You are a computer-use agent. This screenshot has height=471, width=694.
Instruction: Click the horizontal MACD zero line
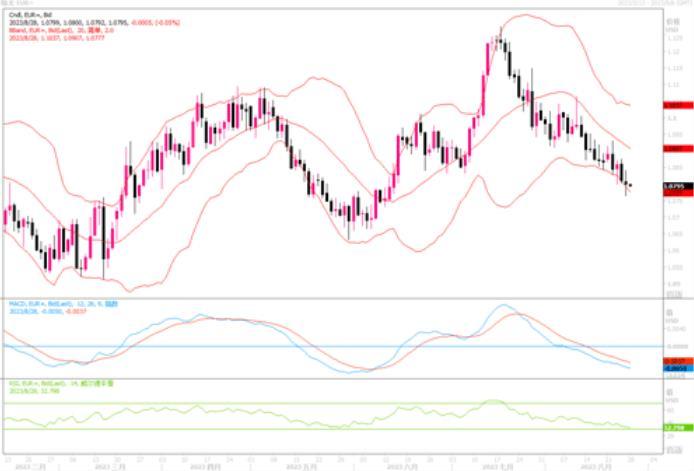tap(300, 346)
